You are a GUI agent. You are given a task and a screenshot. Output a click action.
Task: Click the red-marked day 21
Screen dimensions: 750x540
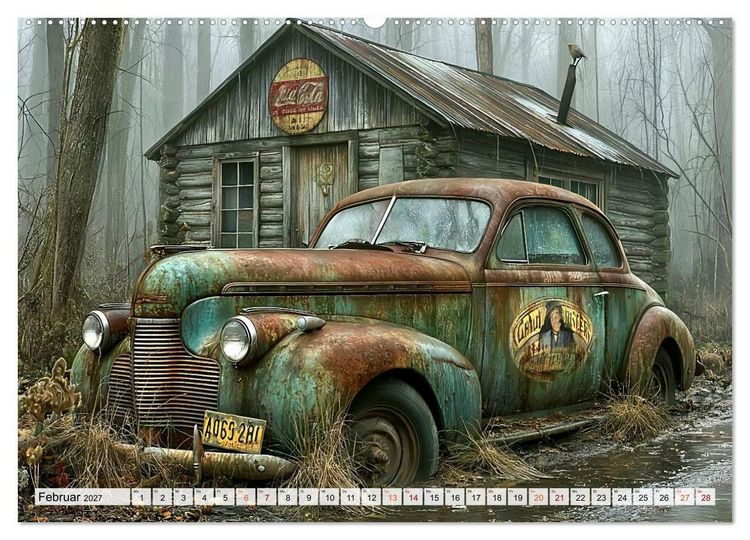pyautogui.click(x=559, y=497)
